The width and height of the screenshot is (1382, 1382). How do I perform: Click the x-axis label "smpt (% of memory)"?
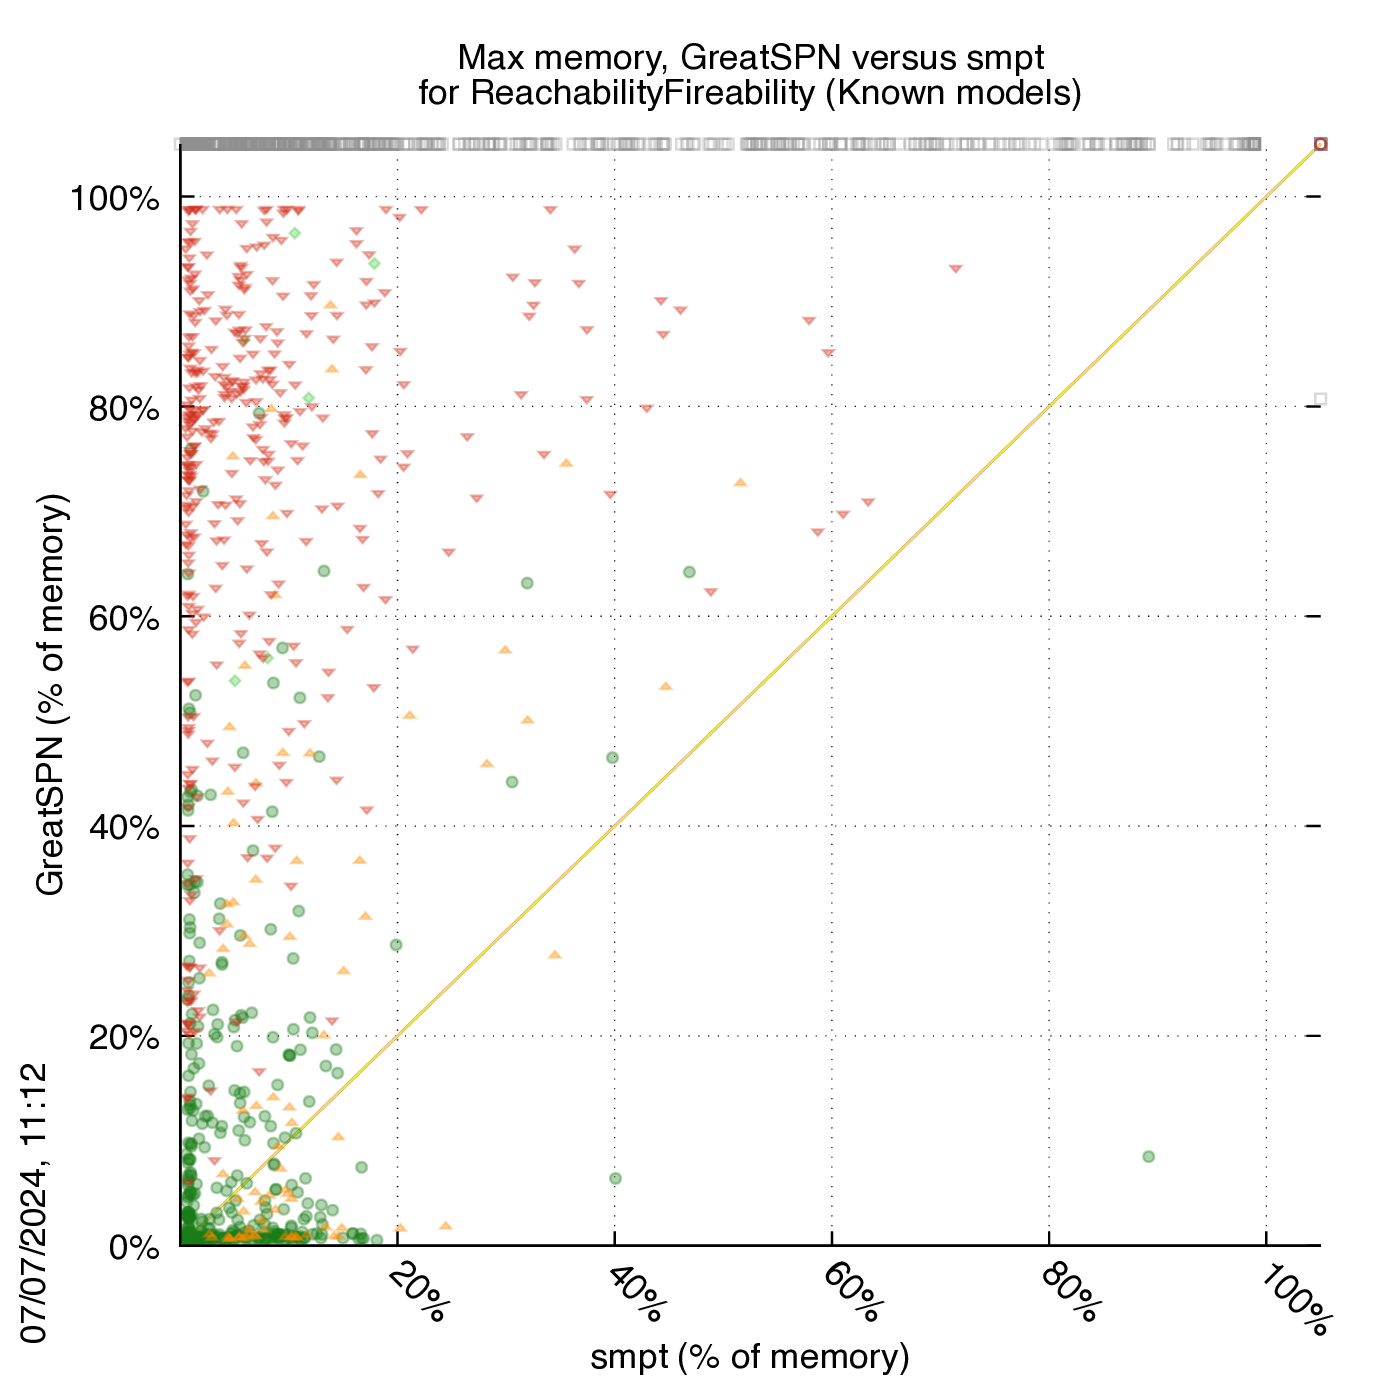click(x=750, y=1357)
